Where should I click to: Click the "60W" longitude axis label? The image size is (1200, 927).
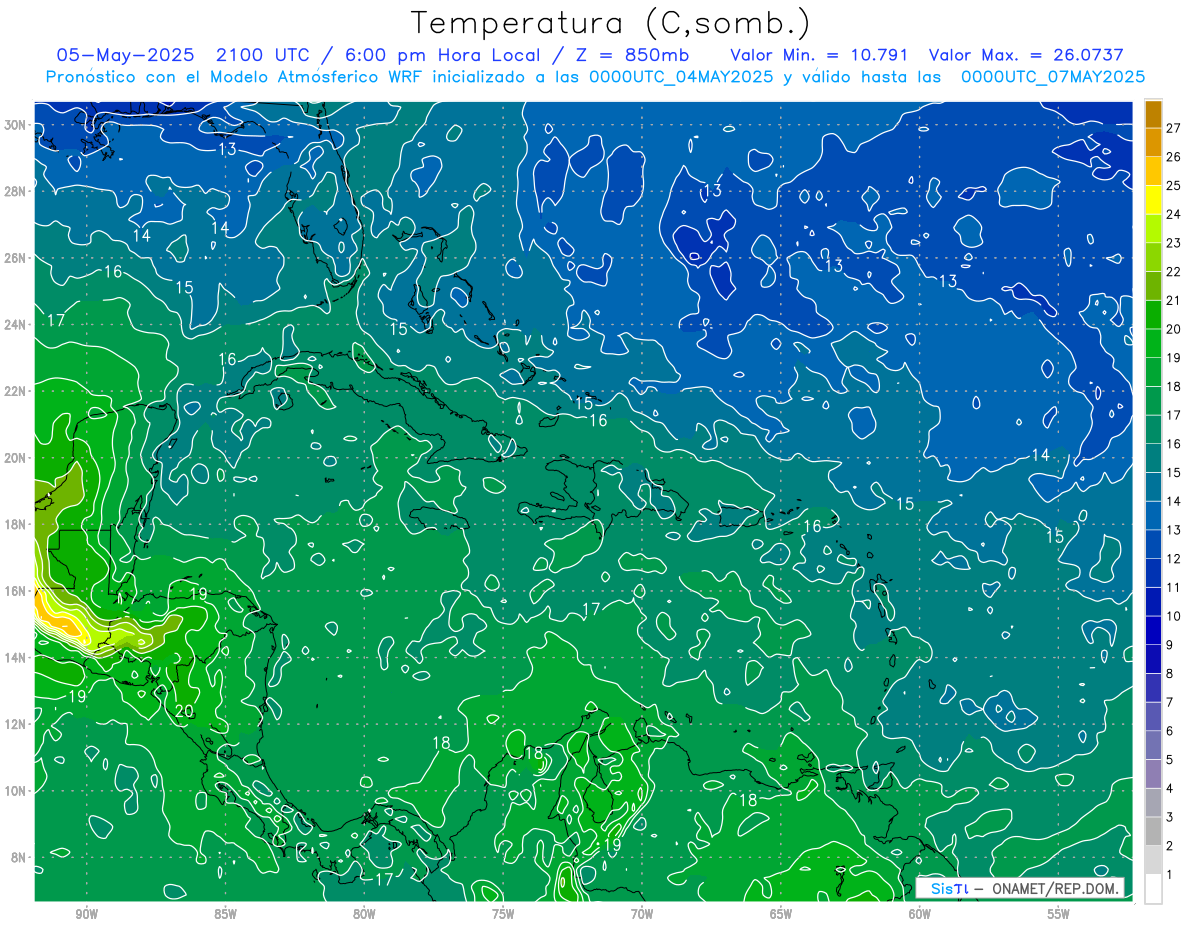[x=920, y=913]
